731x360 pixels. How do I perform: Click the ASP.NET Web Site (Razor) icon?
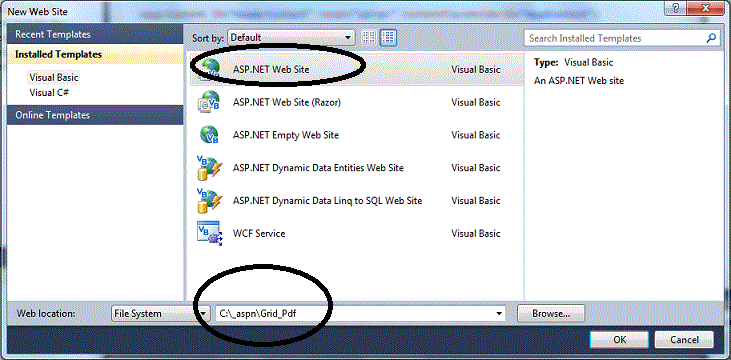coord(208,102)
